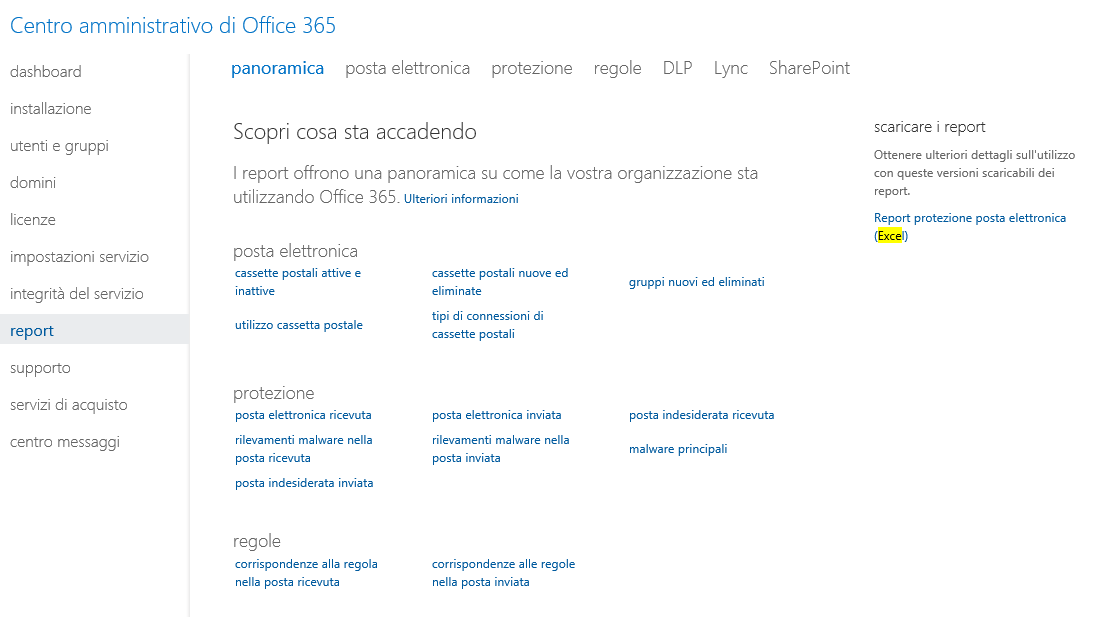Open rilevamenti malware nella posta ricevuta
The width and height of the screenshot is (1115, 617).
(x=304, y=449)
